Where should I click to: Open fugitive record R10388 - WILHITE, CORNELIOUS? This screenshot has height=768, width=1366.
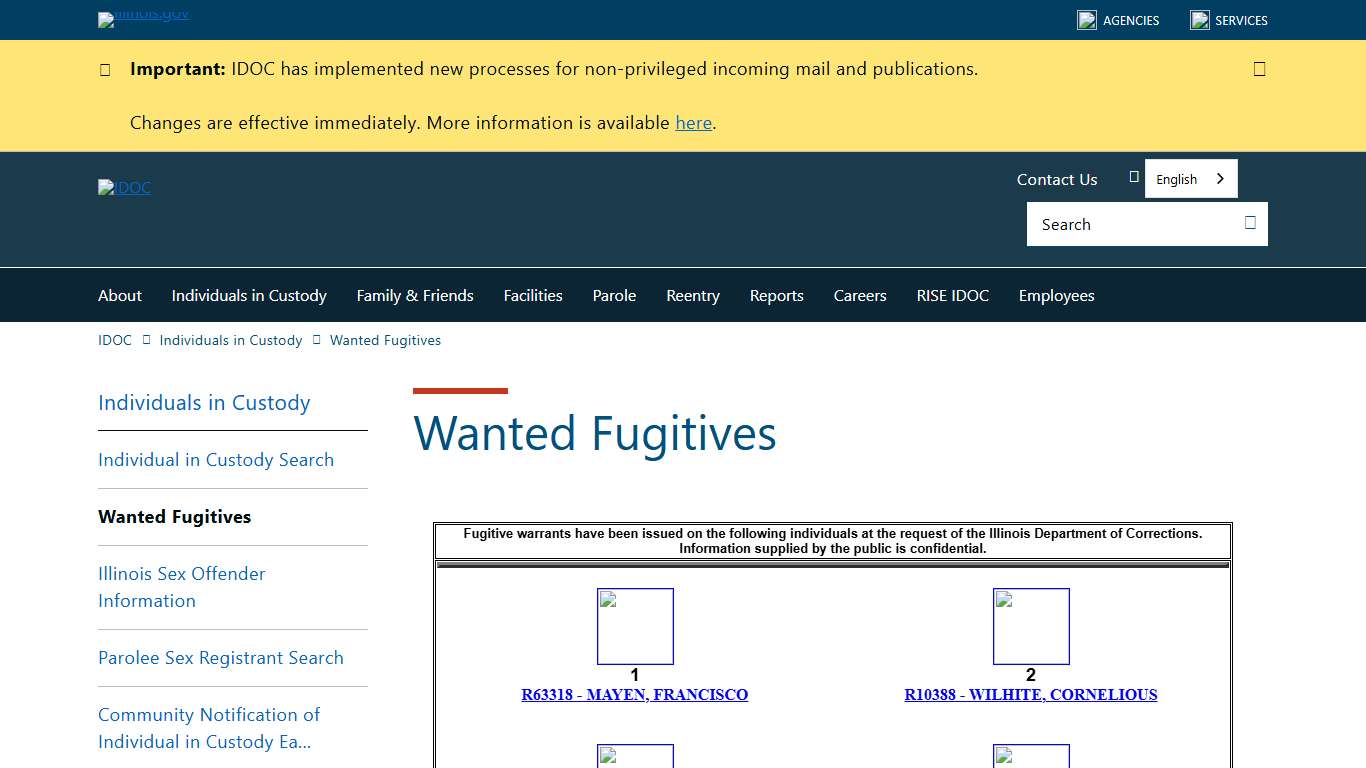click(x=1031, y=694)
